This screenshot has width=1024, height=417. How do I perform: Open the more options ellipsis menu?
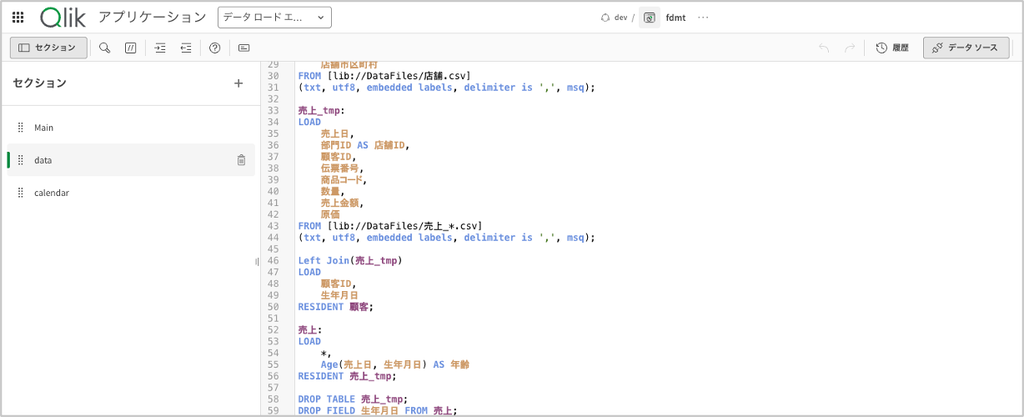[703, 18]
